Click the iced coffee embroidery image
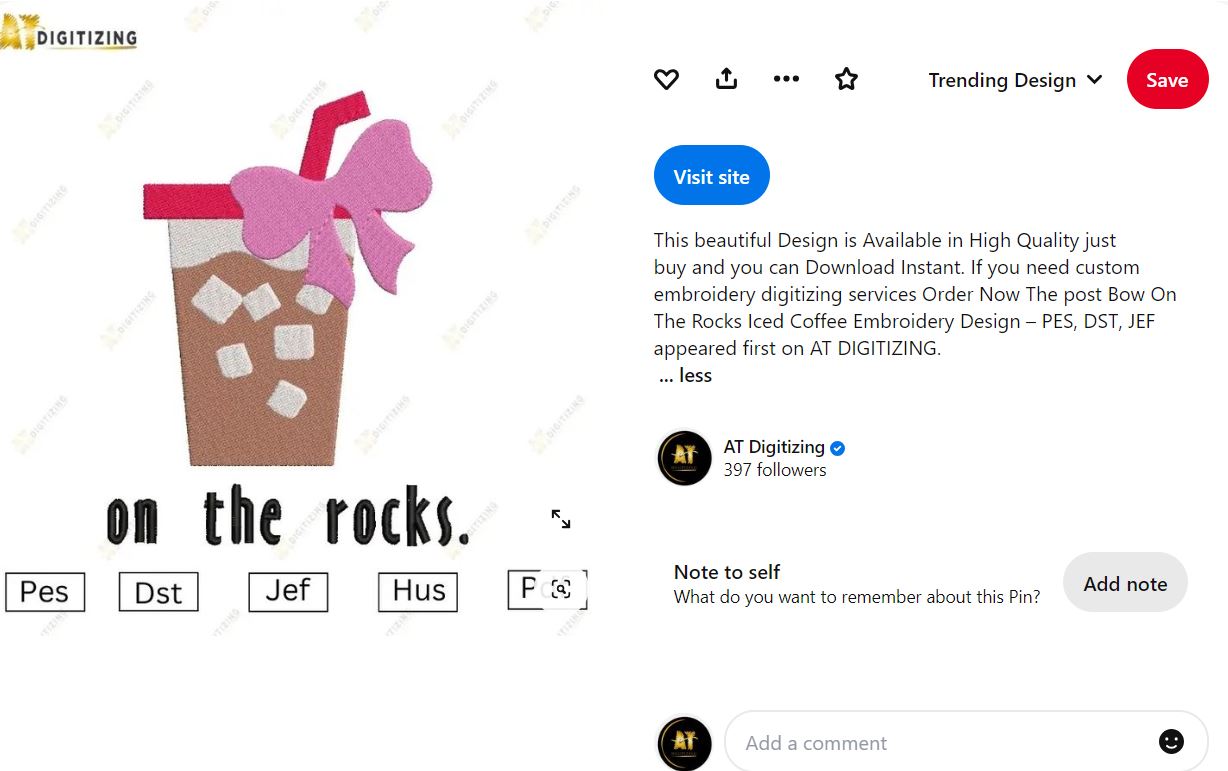The image size is (1228, 771). (x=294, y=318)
